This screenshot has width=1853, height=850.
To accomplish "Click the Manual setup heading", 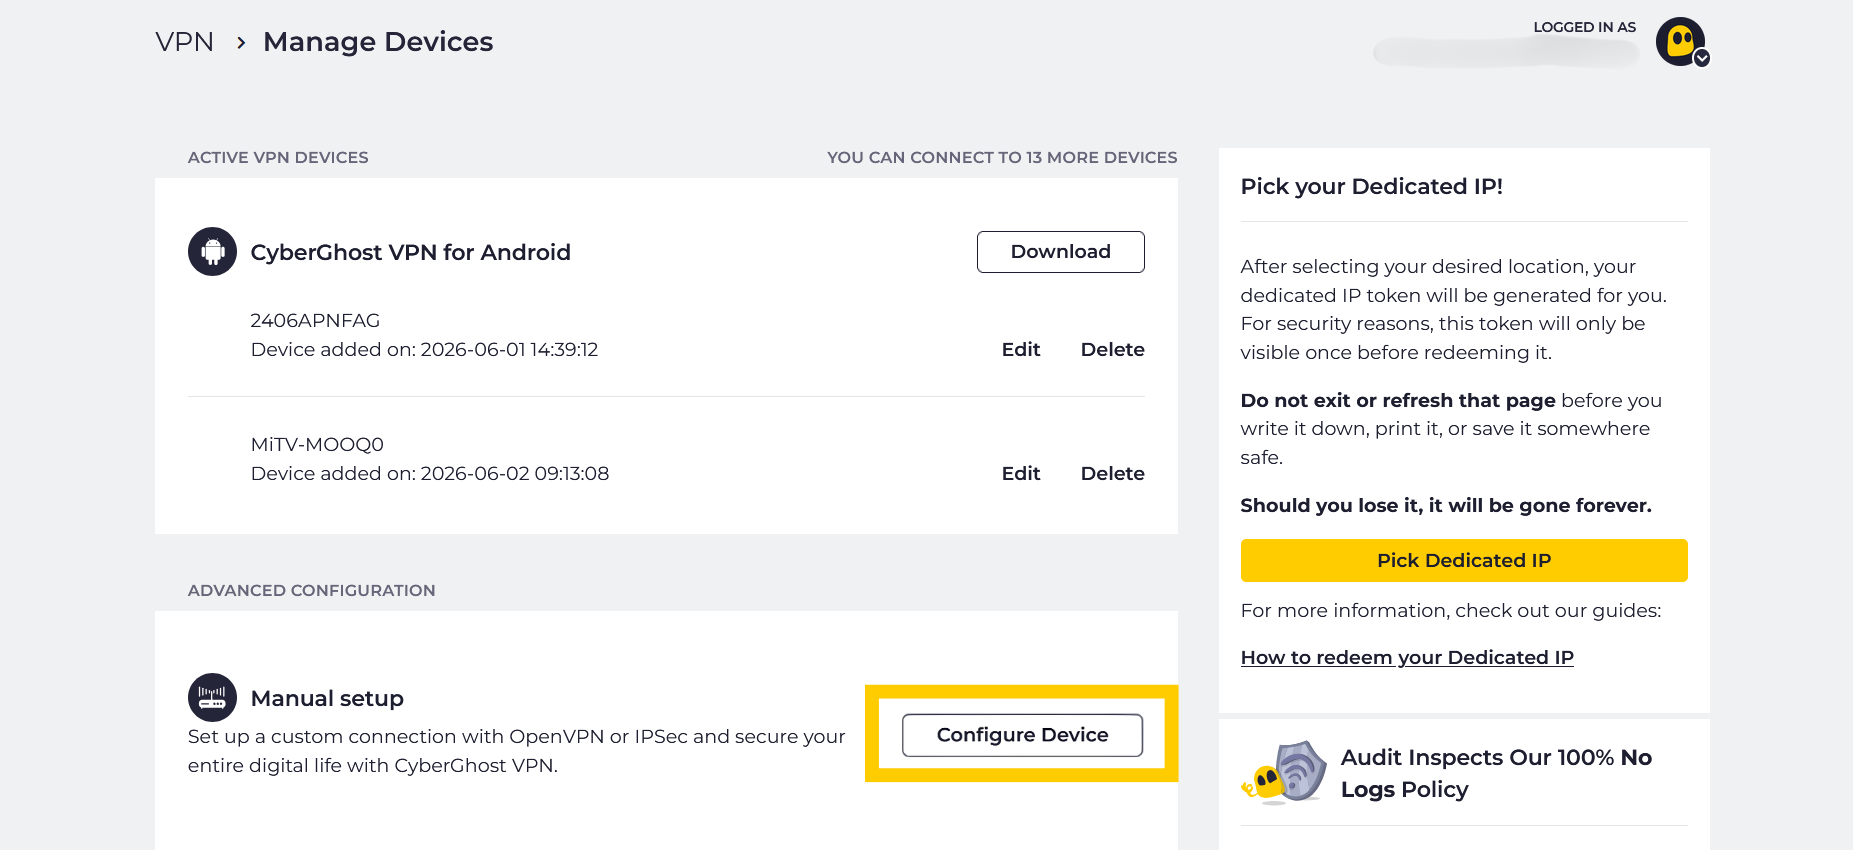I will pos(327,698).
